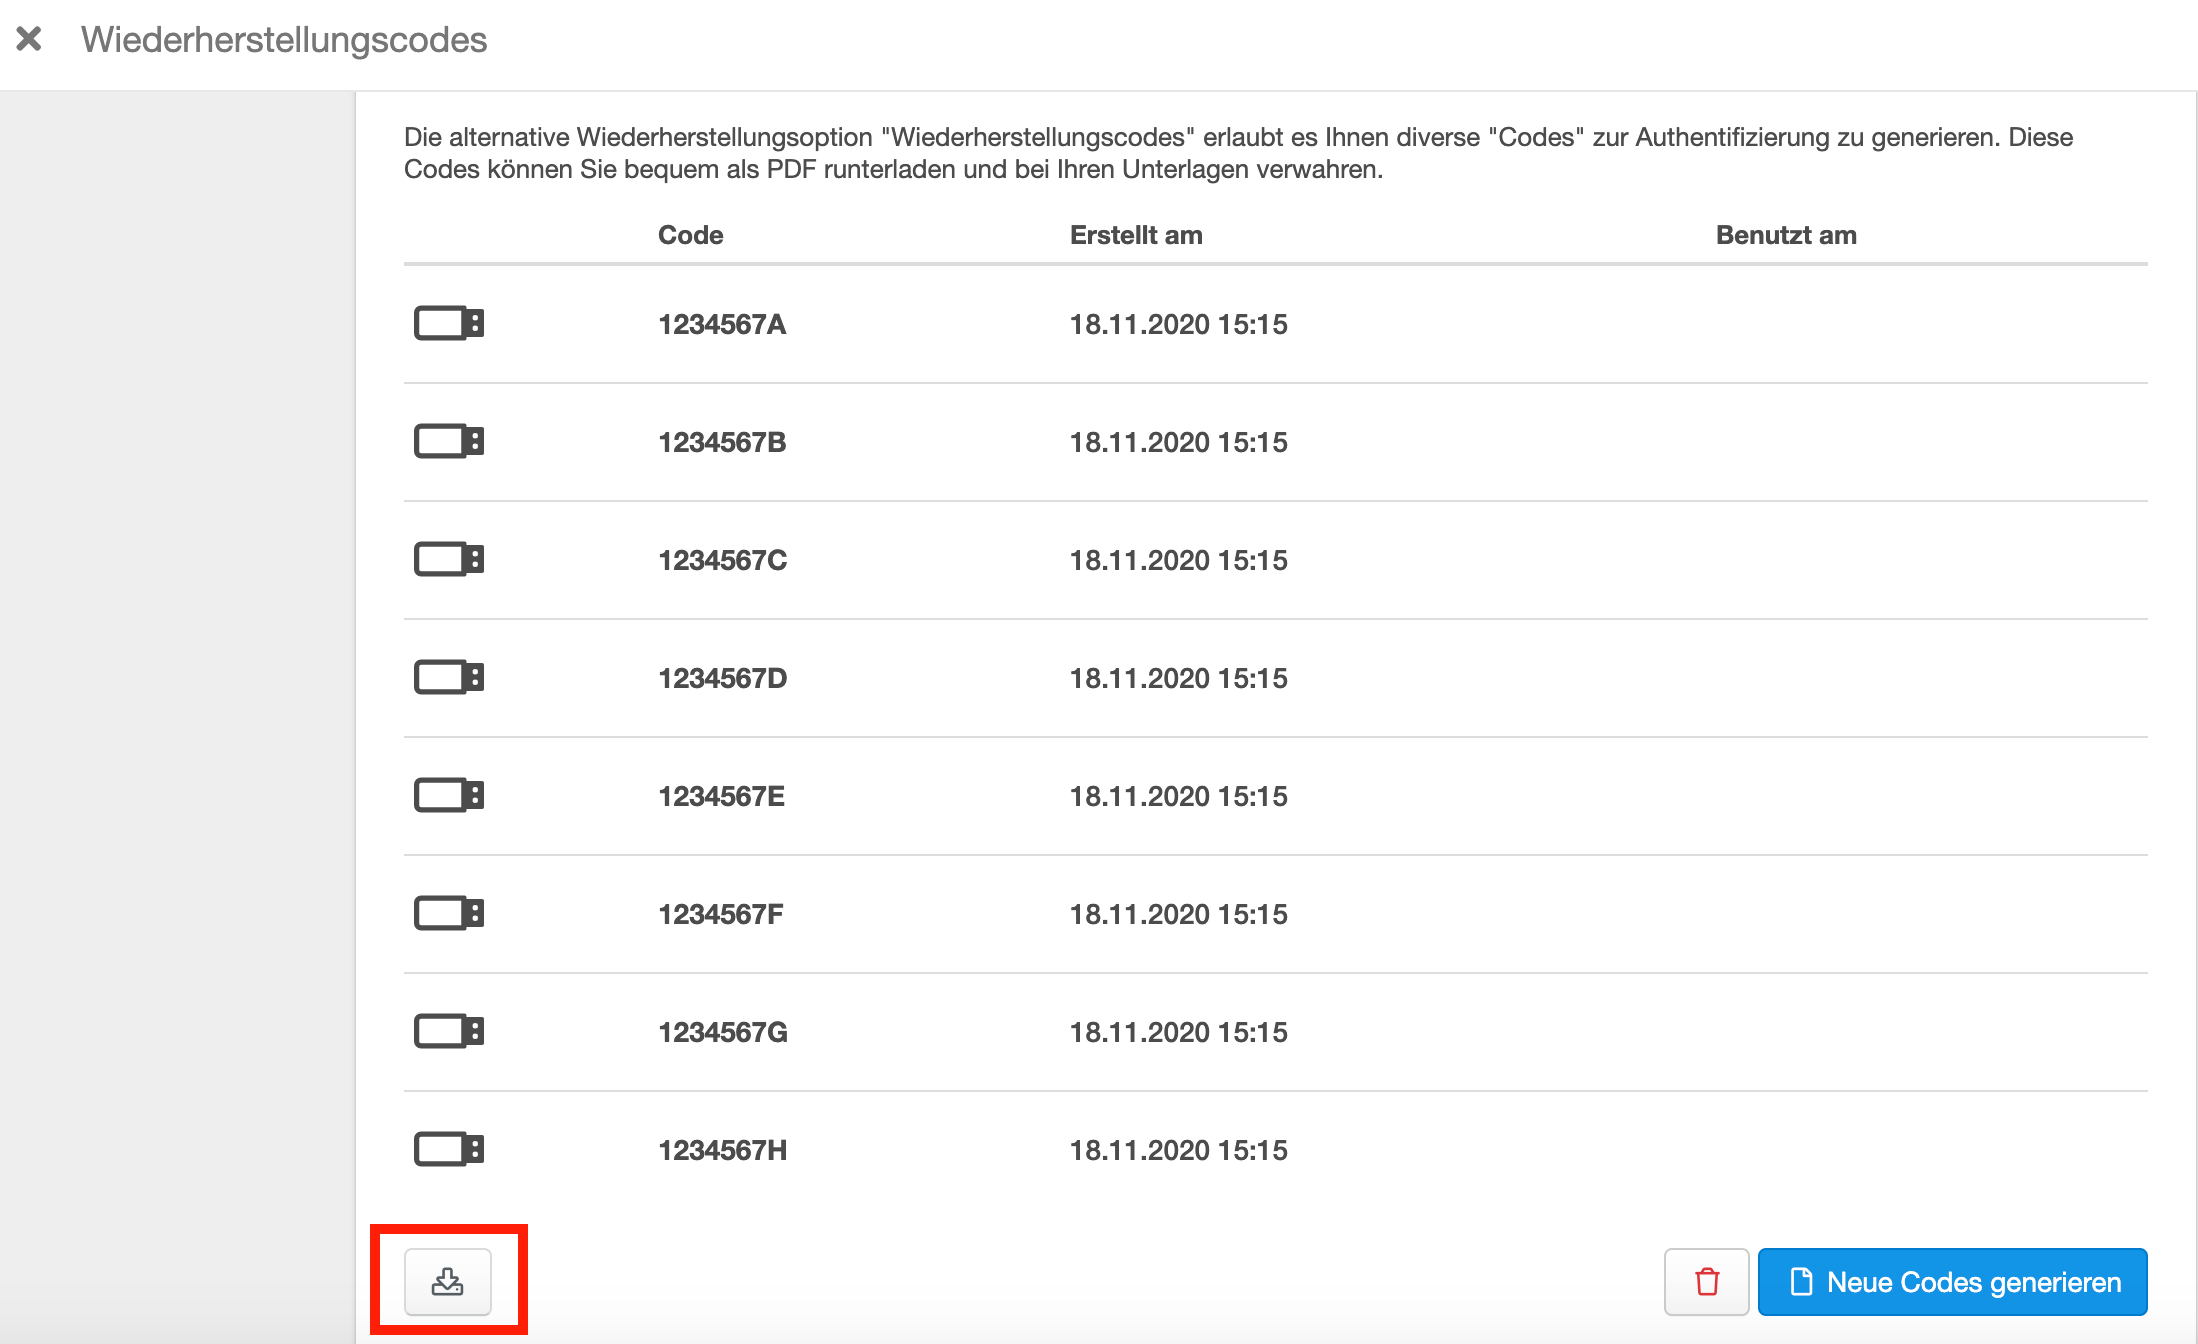
Task: Click the token icon beside code 1234567H
Action: click(x=448, y=1149)
